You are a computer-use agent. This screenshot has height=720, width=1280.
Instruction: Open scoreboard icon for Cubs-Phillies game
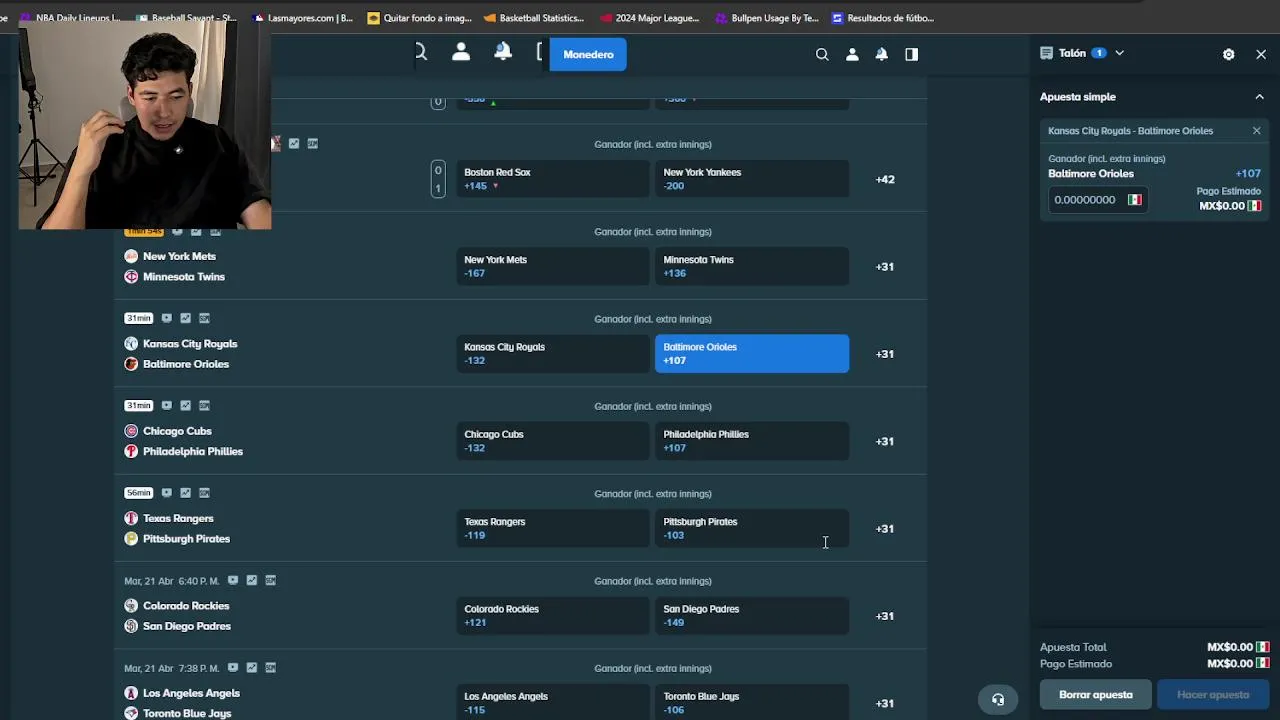click(x=204, y=405)
